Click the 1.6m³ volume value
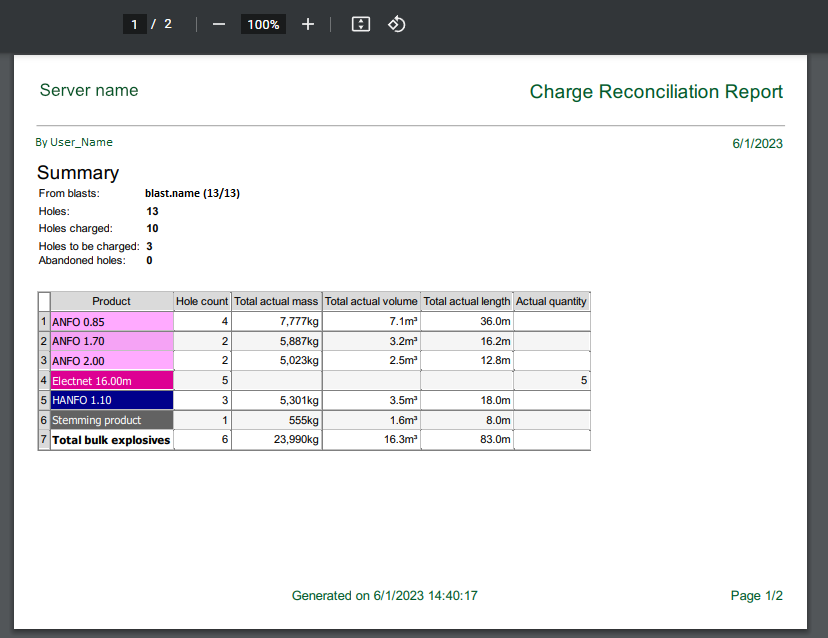 pyautogui.click(x=403, y=420)
